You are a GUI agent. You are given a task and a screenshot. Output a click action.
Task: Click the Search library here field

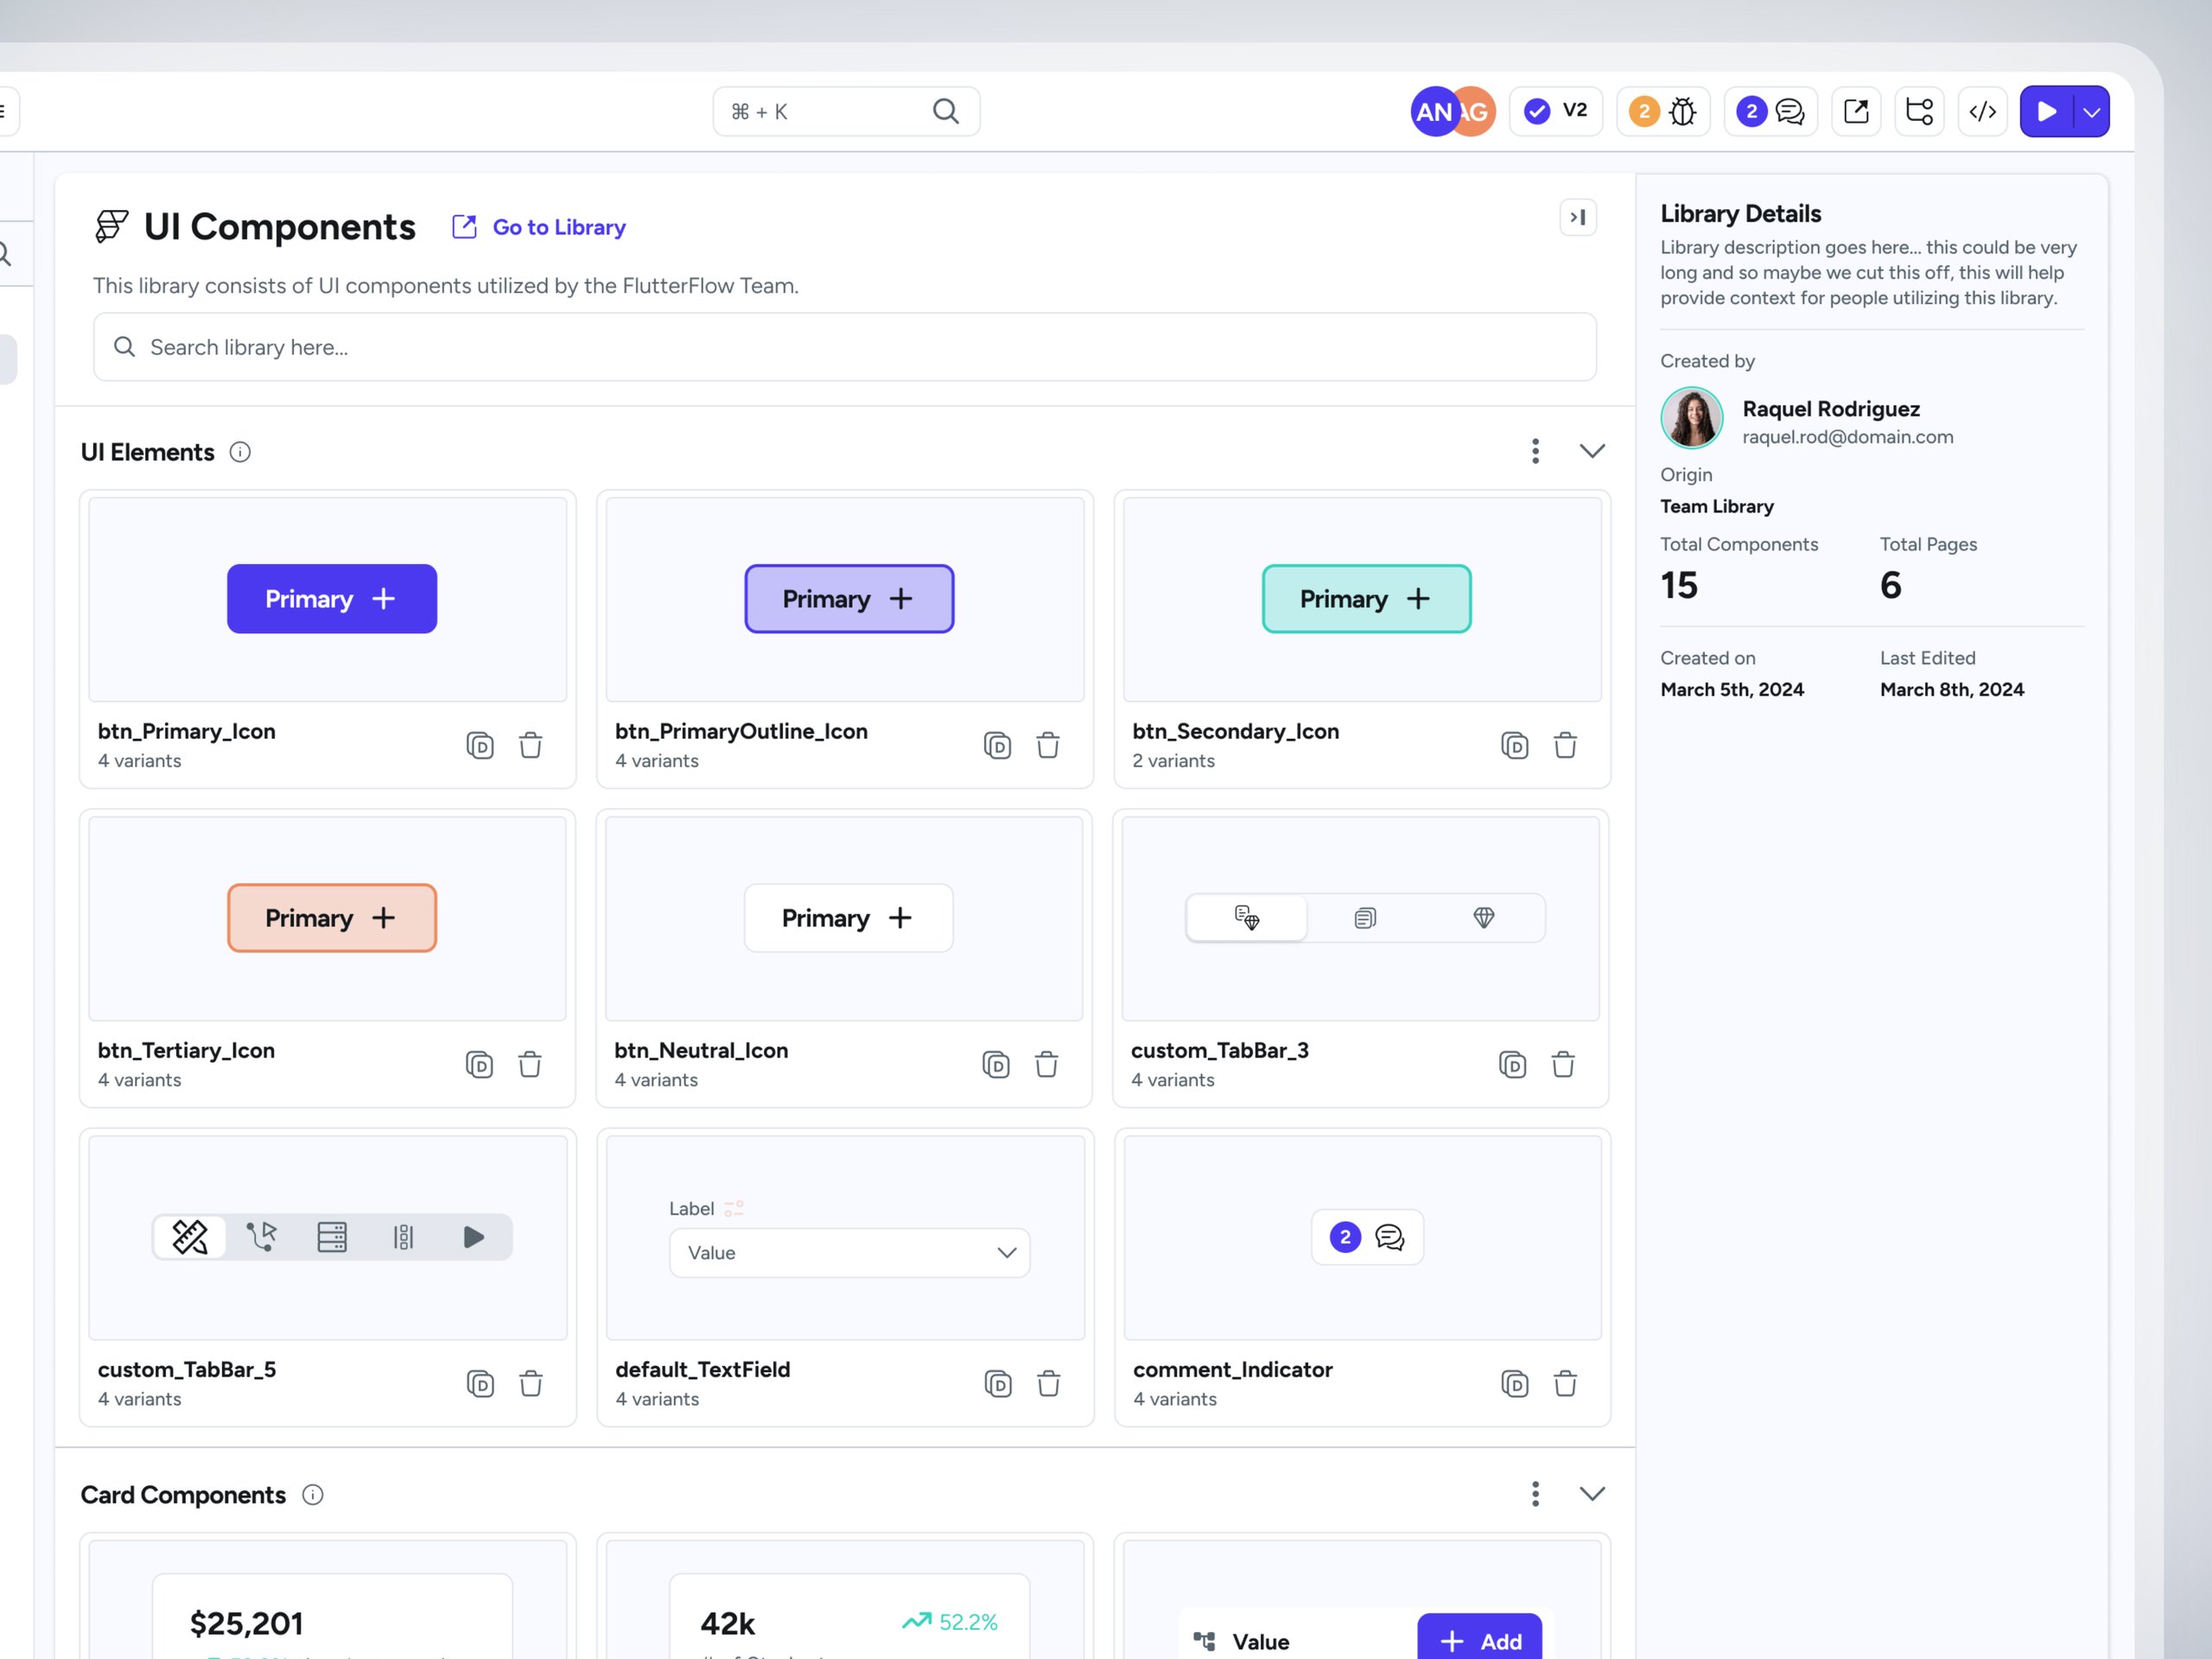pyautogui.click(x=845, y=347)
